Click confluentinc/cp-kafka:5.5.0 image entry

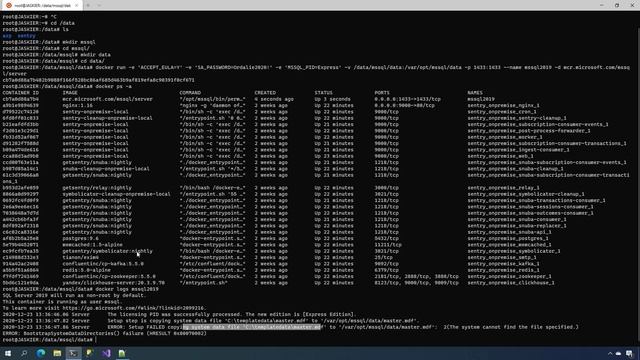103,264
